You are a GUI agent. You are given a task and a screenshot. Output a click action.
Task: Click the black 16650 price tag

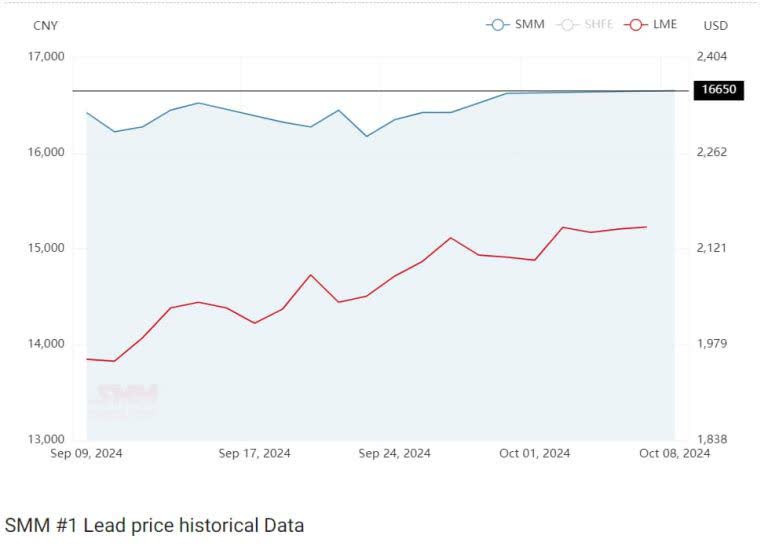pos(719,90)
